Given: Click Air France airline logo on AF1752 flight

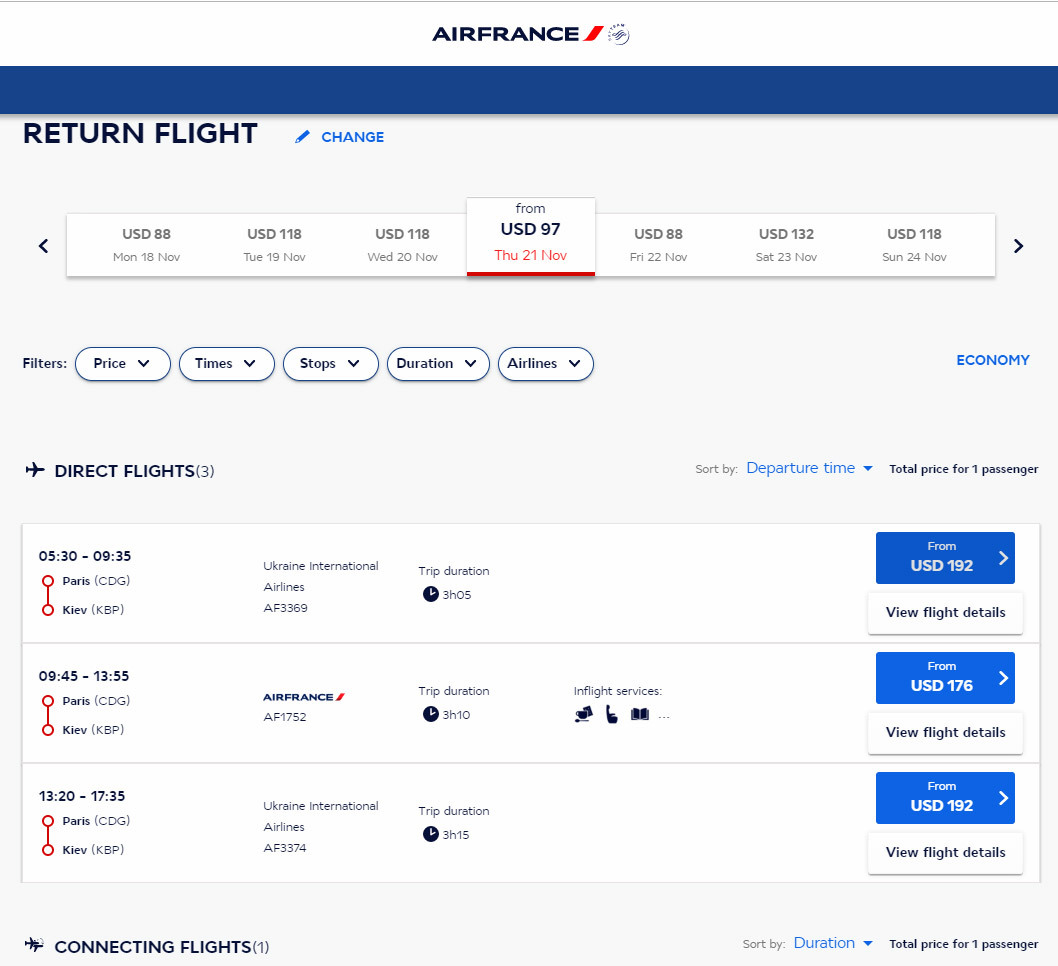Looking at the screenshot, I should [304, 697].
